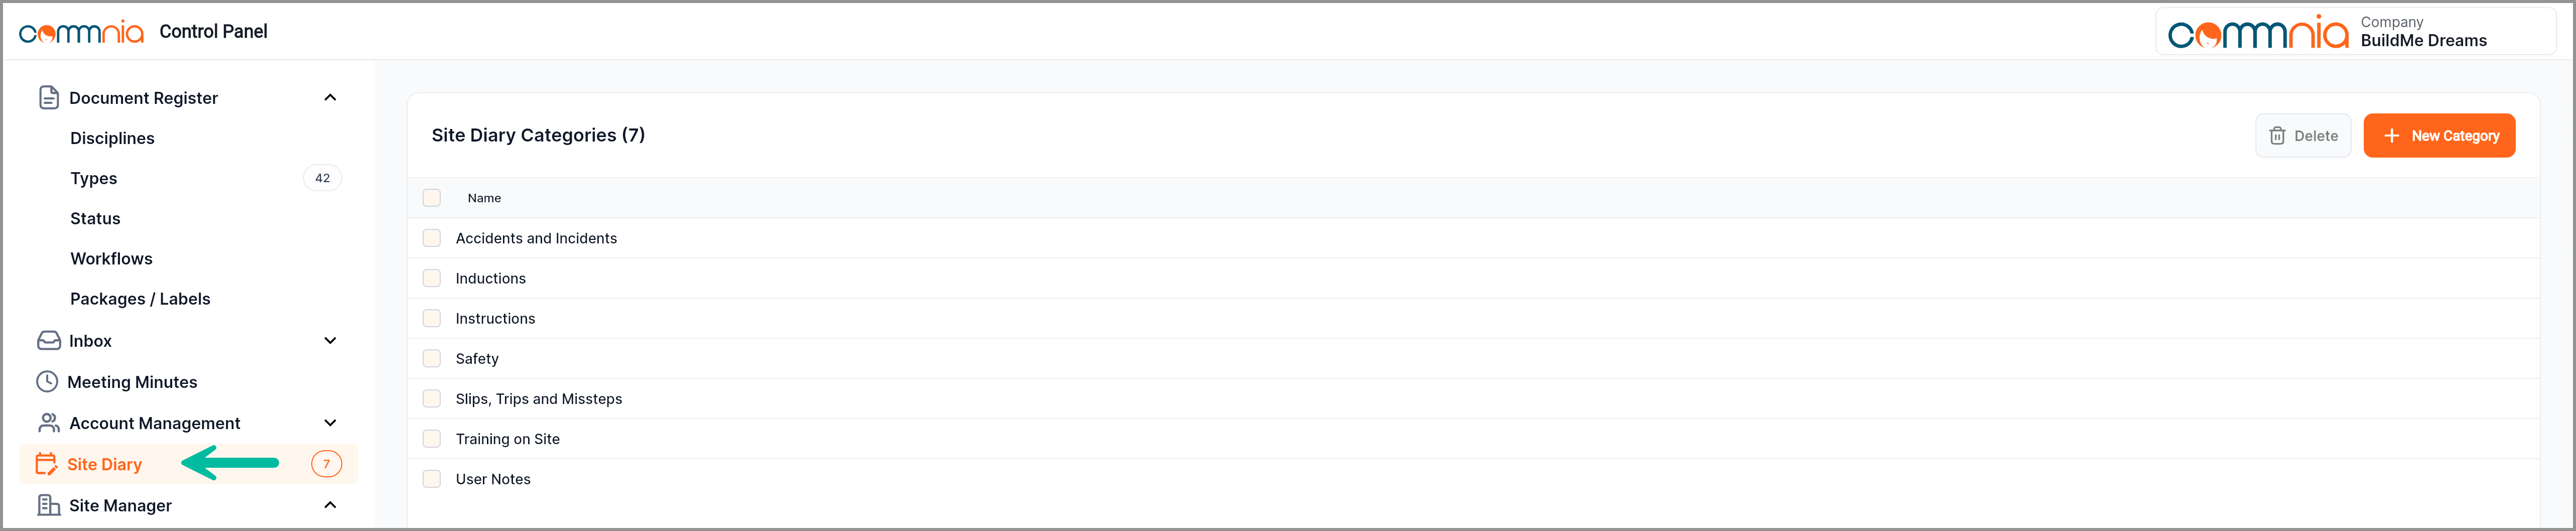
Task: Open the Disciplines menu item
Action: (x=112, y=138)
